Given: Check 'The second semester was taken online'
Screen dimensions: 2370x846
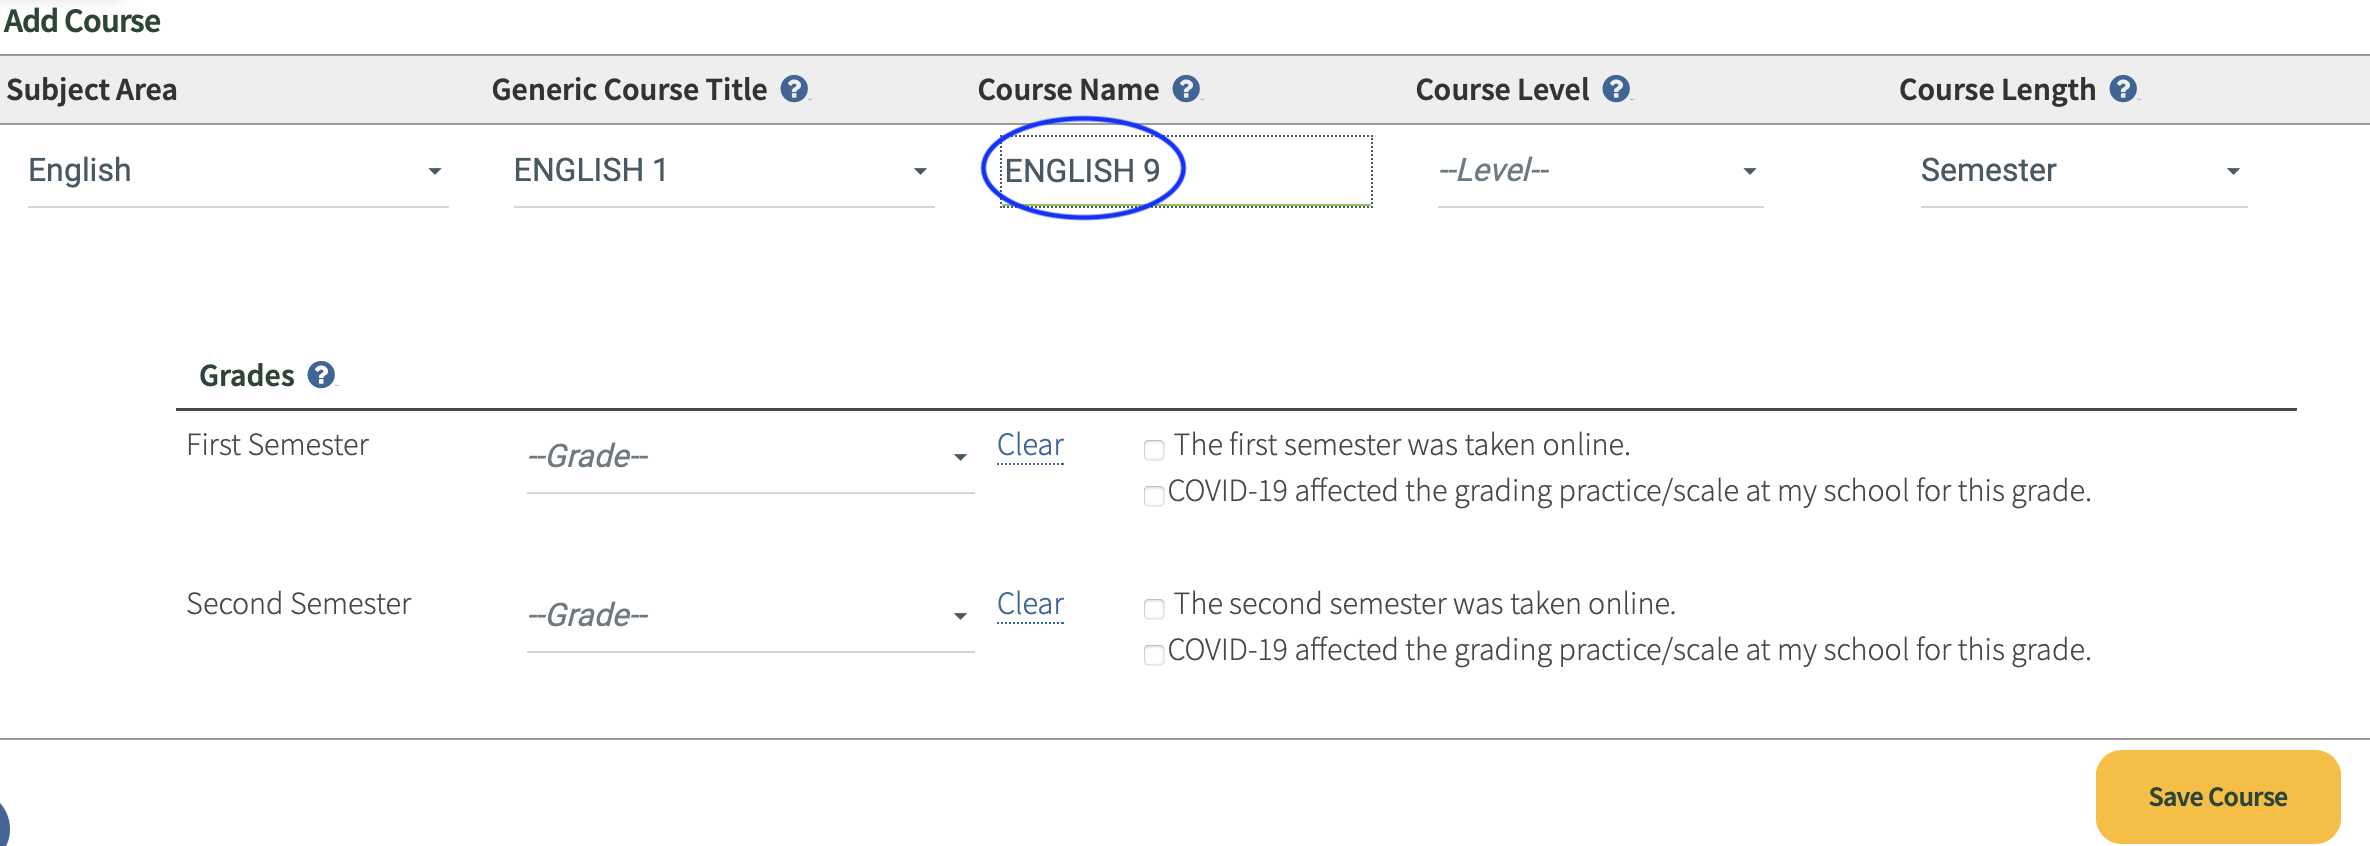Looking at the screenshot, I should [1154, 608].
